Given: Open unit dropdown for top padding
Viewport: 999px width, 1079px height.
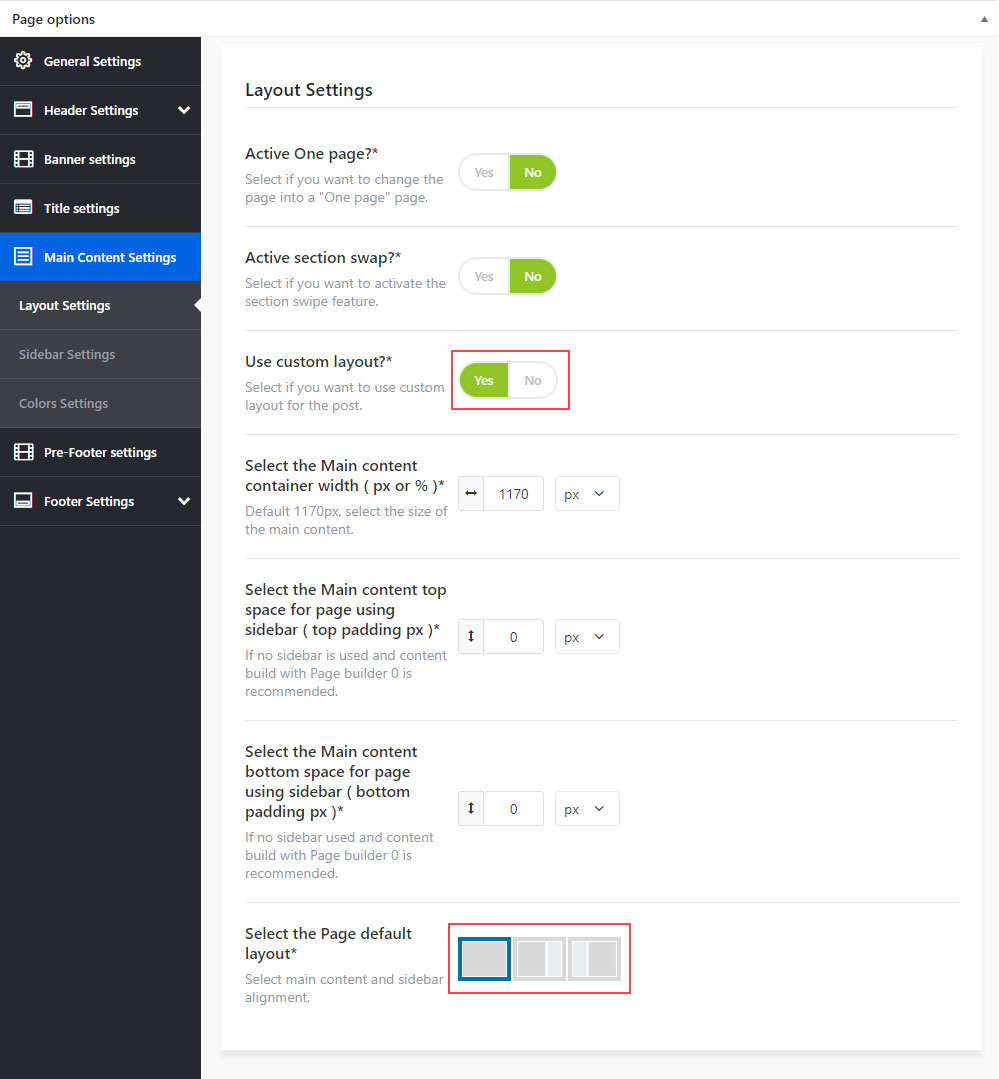Looking at the screenshot, I should click(x=586, y=637).
